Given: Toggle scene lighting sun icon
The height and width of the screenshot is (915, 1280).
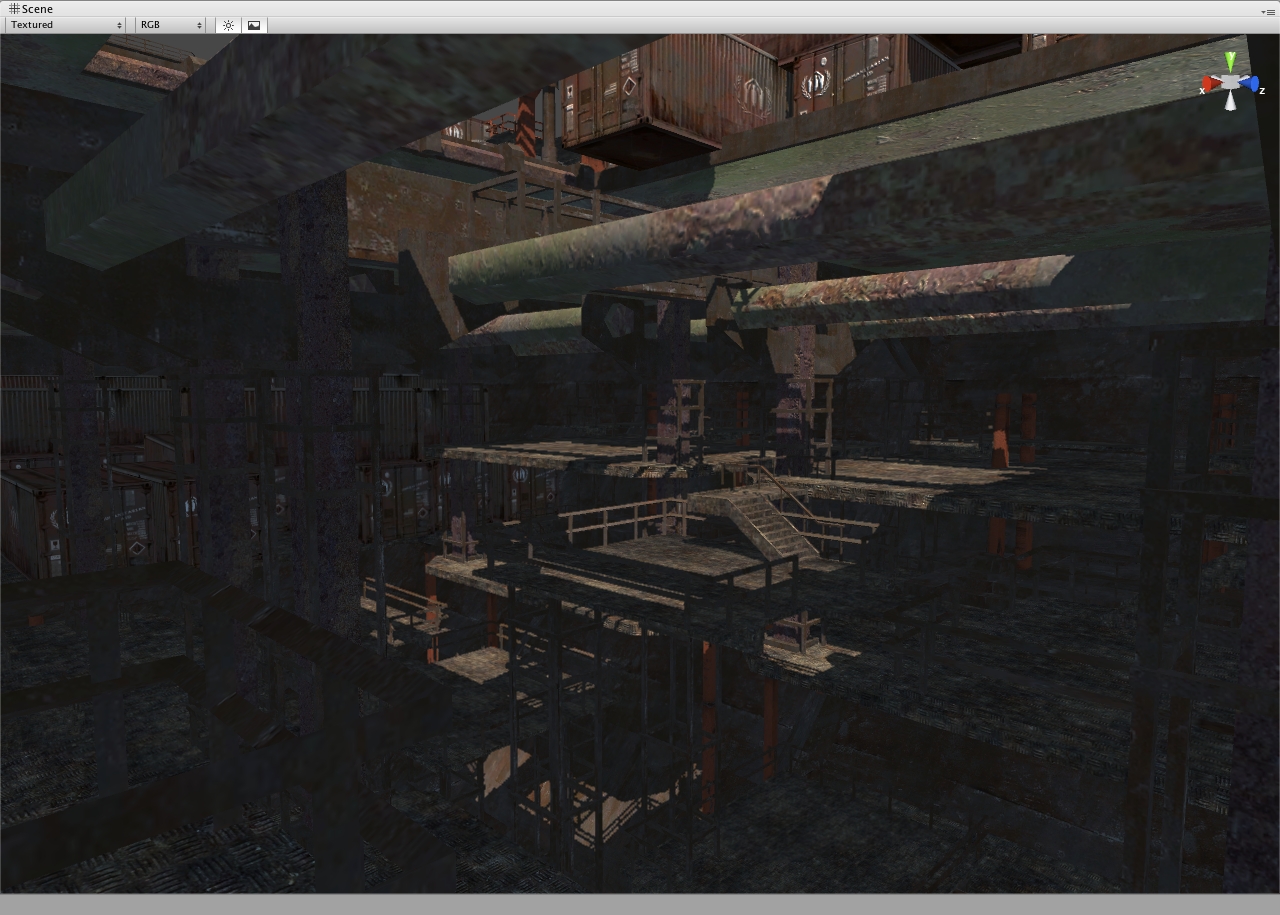Looking at the screenshot, I should 228,25.
